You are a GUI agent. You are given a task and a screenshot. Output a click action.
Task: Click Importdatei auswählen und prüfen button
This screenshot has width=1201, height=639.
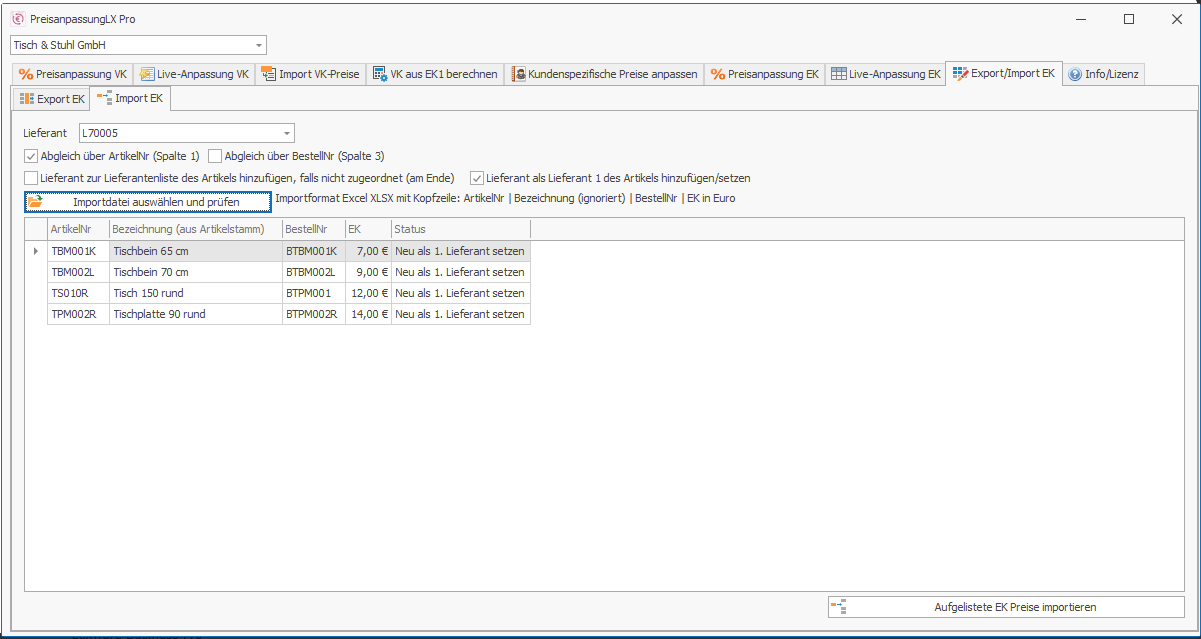[148, 202]
